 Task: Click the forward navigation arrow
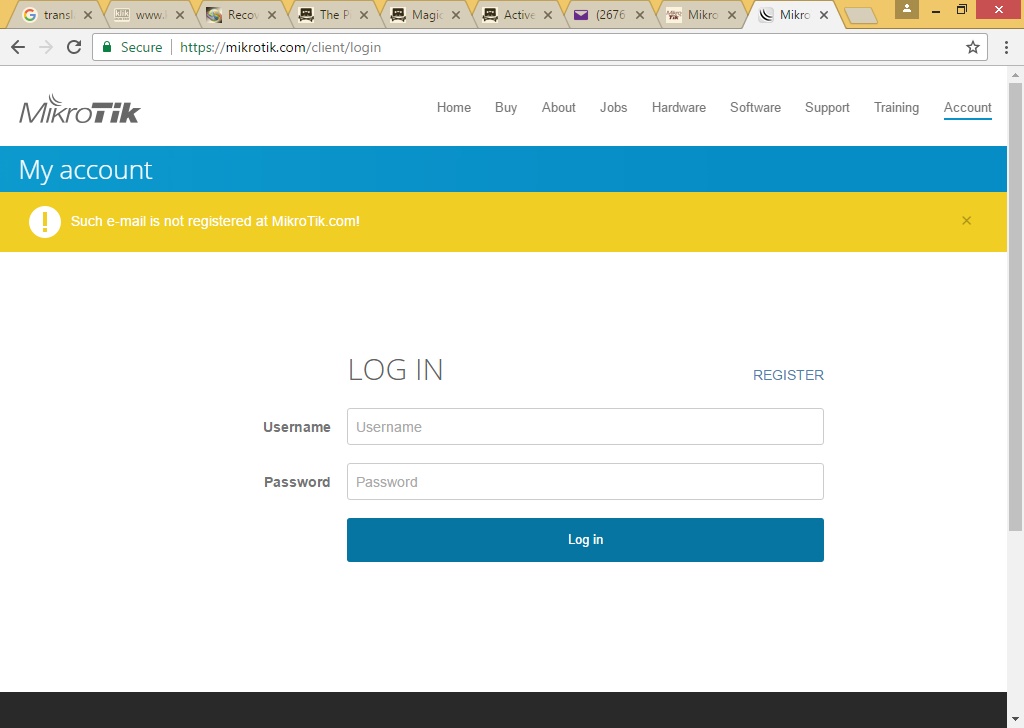(x=45, y=47)
